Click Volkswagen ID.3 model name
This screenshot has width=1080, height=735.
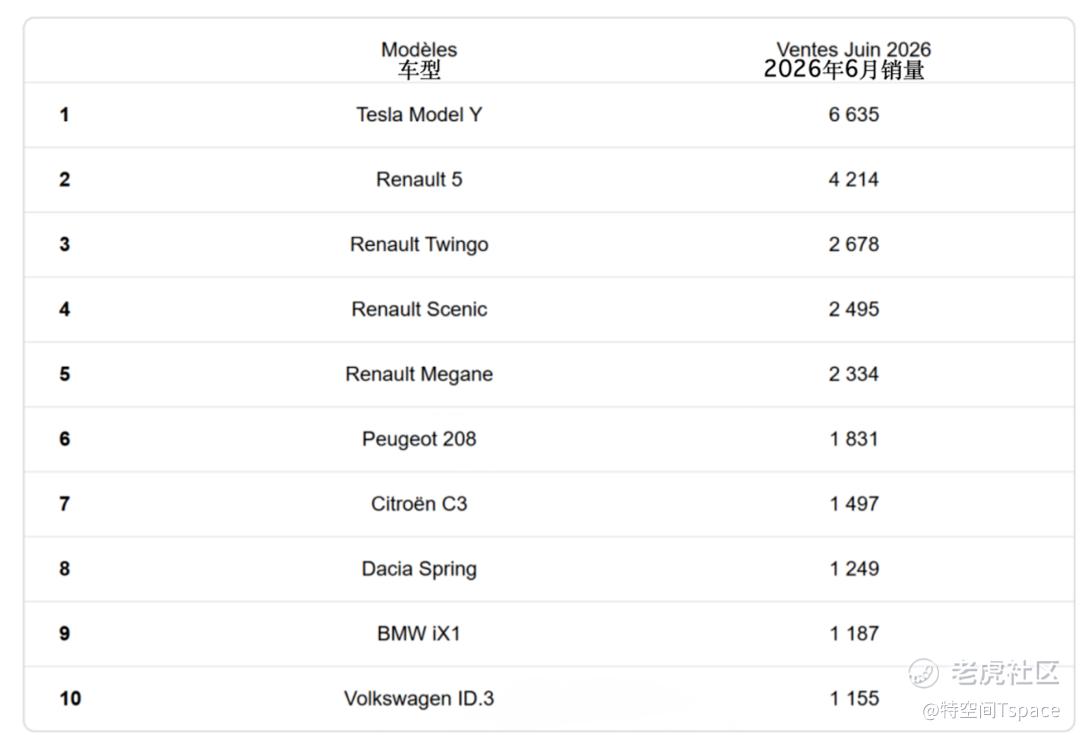pos(419,698)
